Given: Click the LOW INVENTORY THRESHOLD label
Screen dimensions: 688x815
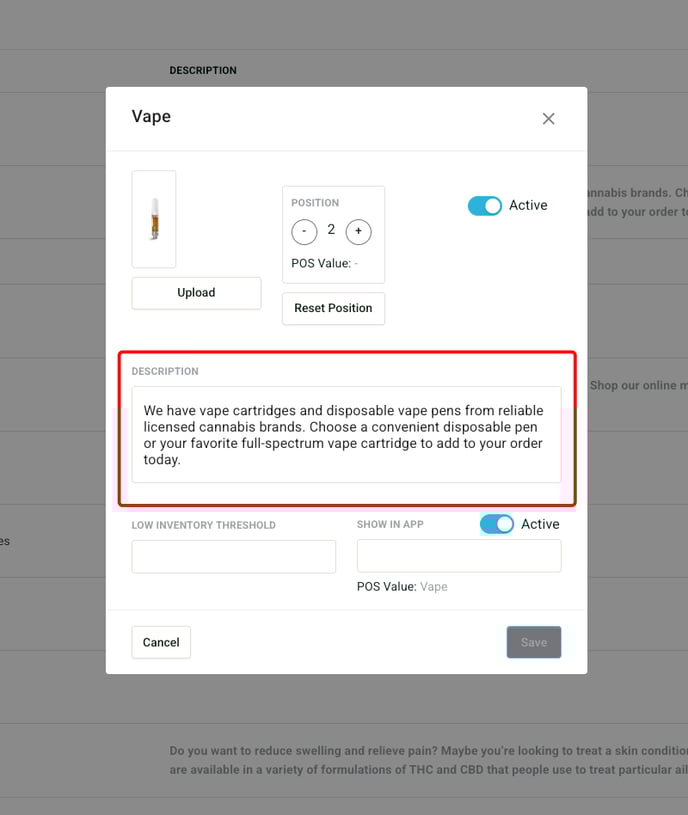Looking at the screenshot, I should 203,525.
